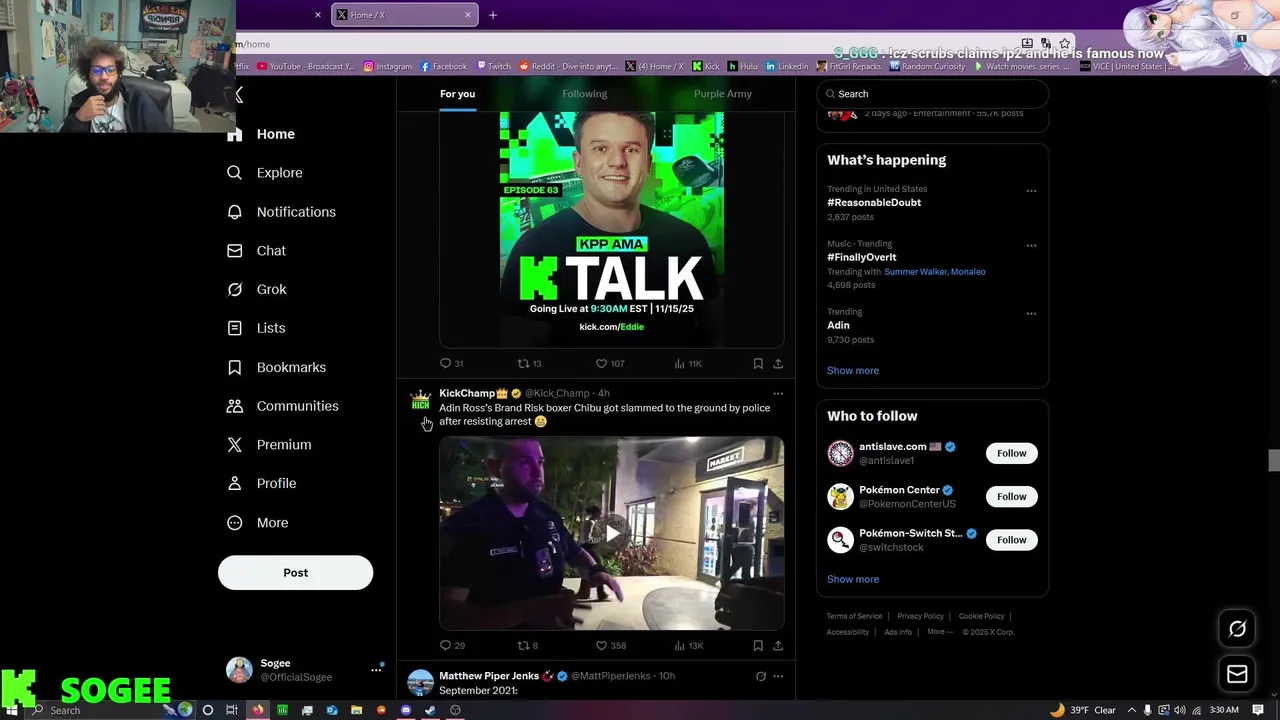1280x720 pixels.
Task: Repost the KickChamp post
Action: coord(527,646)
